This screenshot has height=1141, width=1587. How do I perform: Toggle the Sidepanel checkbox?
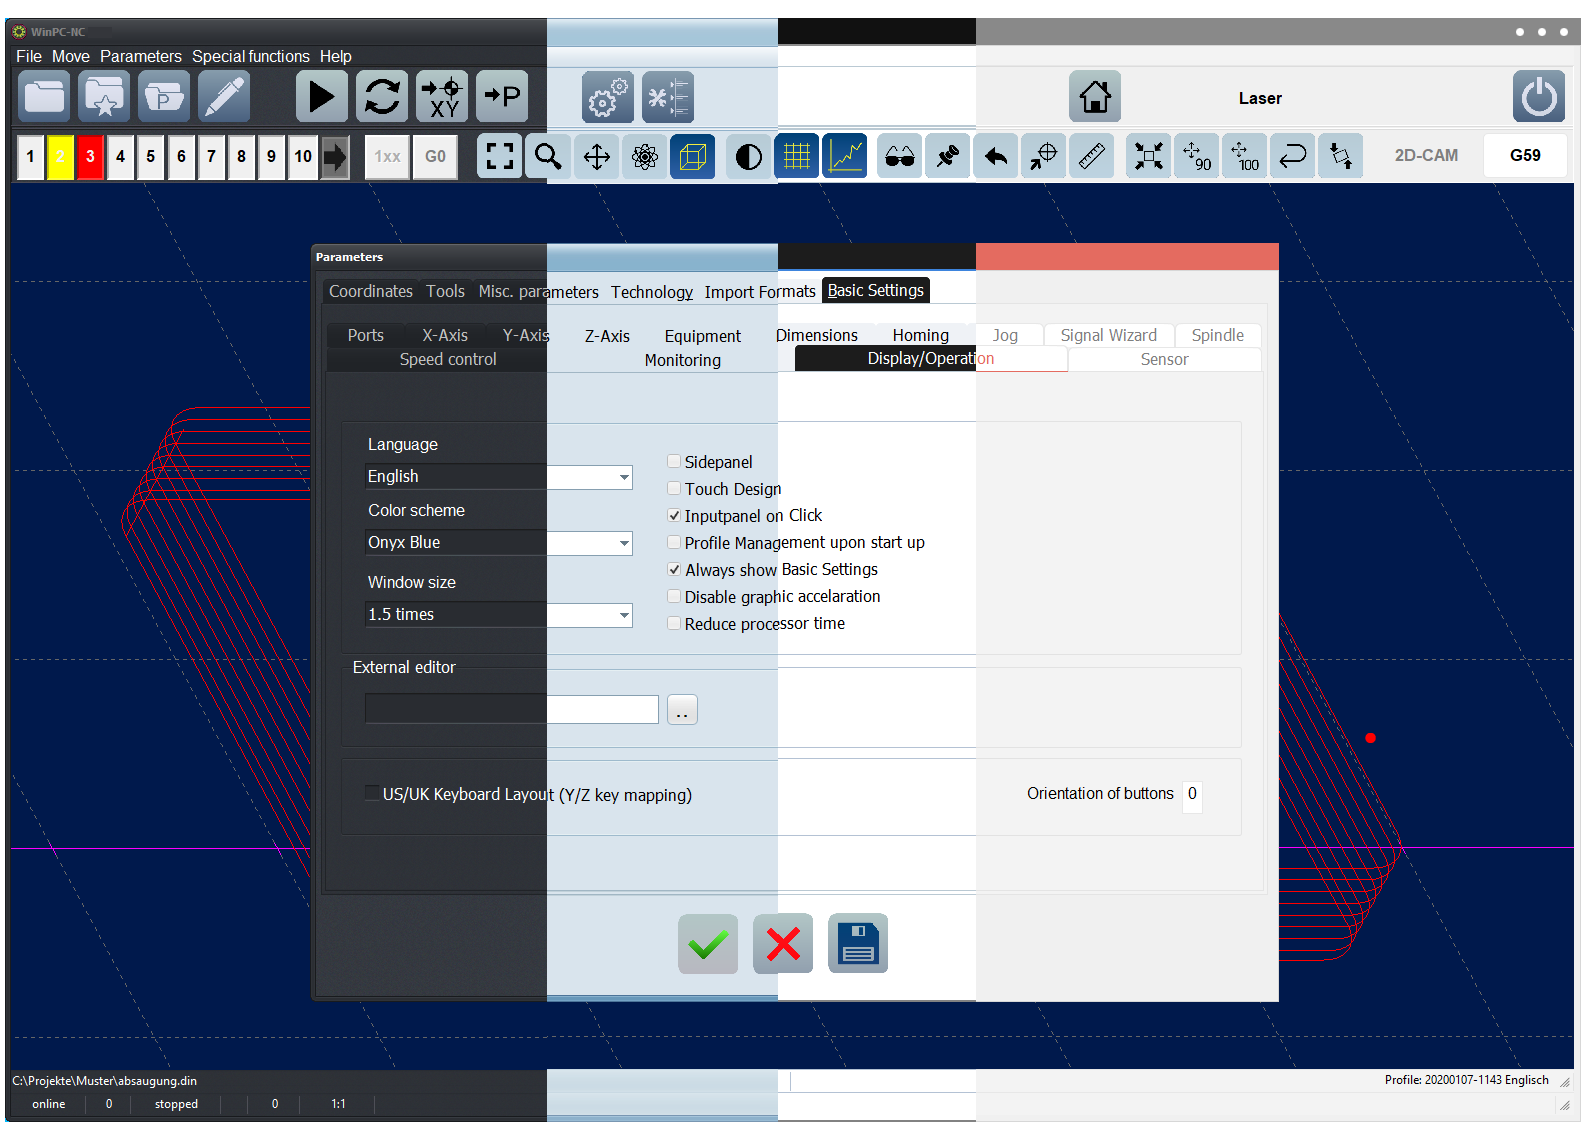tap(674, 461)
